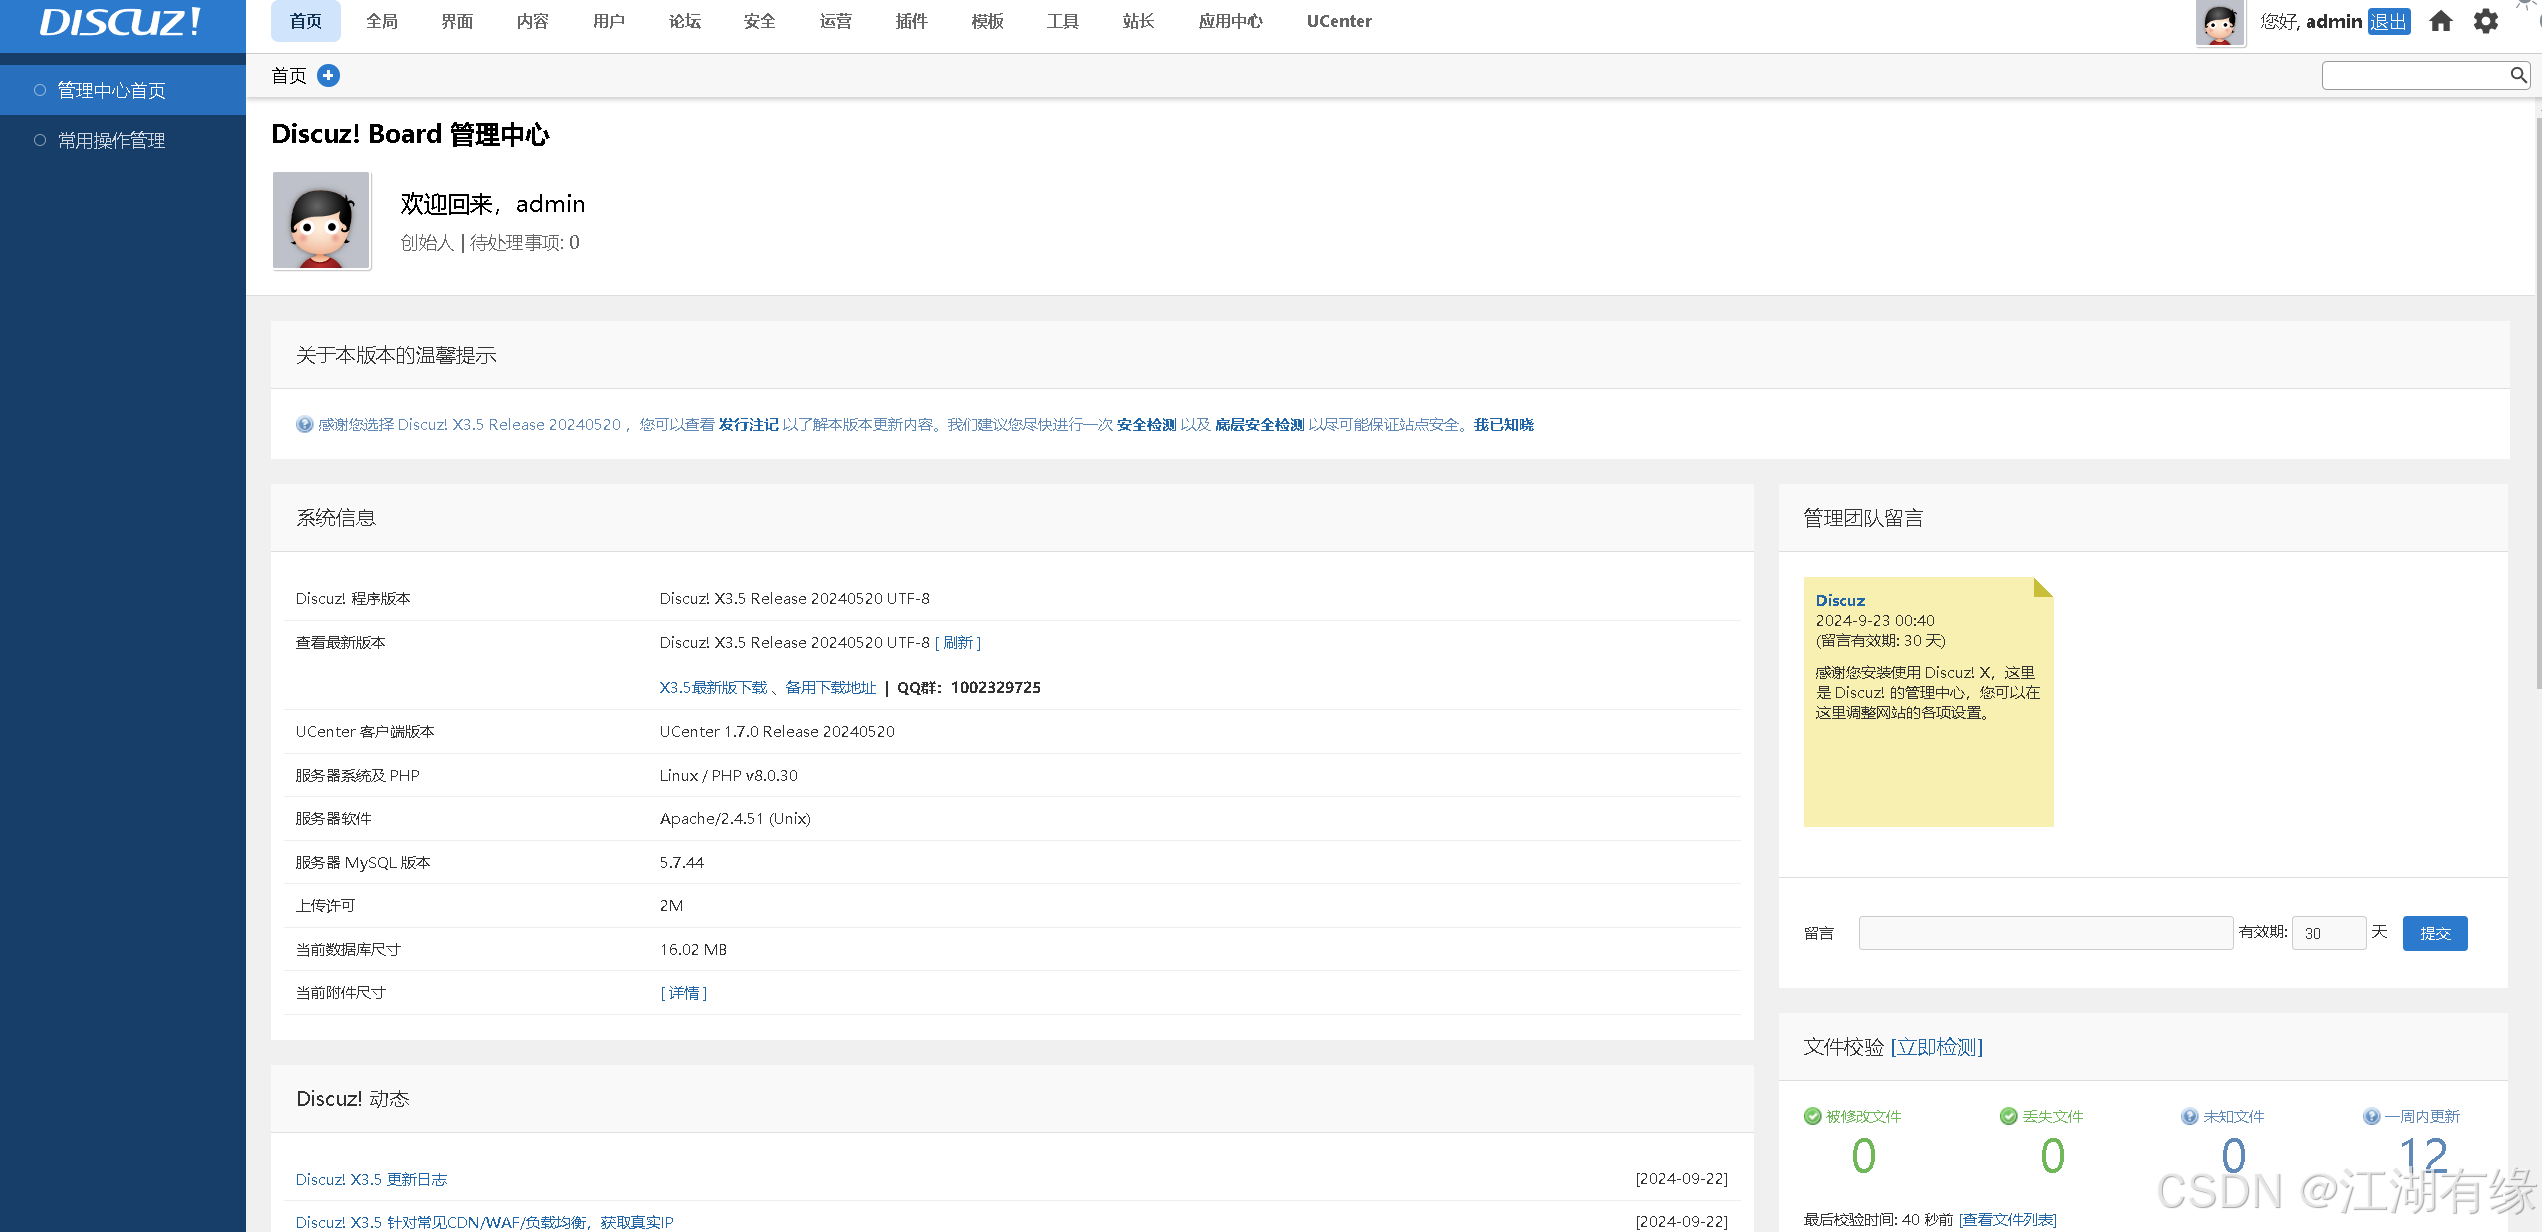
Task: Click the search magnifier icon
Action: click(x=2518, y=75)
